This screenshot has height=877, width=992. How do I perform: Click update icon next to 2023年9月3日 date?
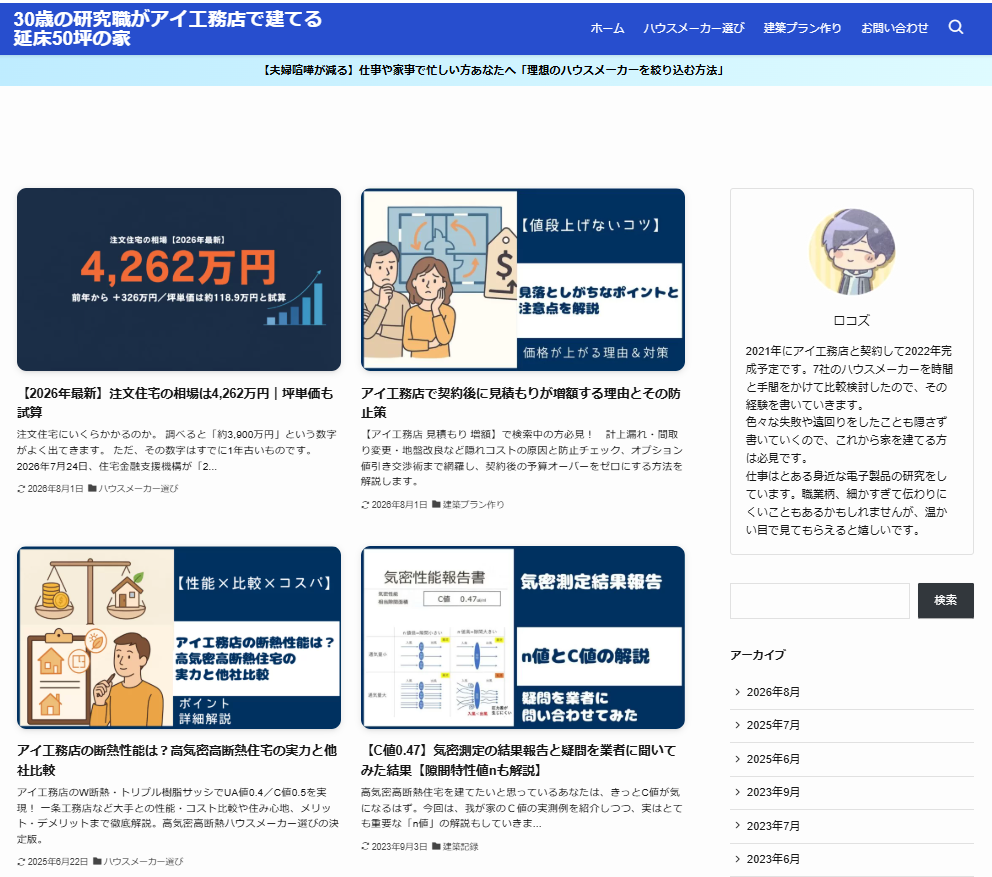[x=365, y=846]
